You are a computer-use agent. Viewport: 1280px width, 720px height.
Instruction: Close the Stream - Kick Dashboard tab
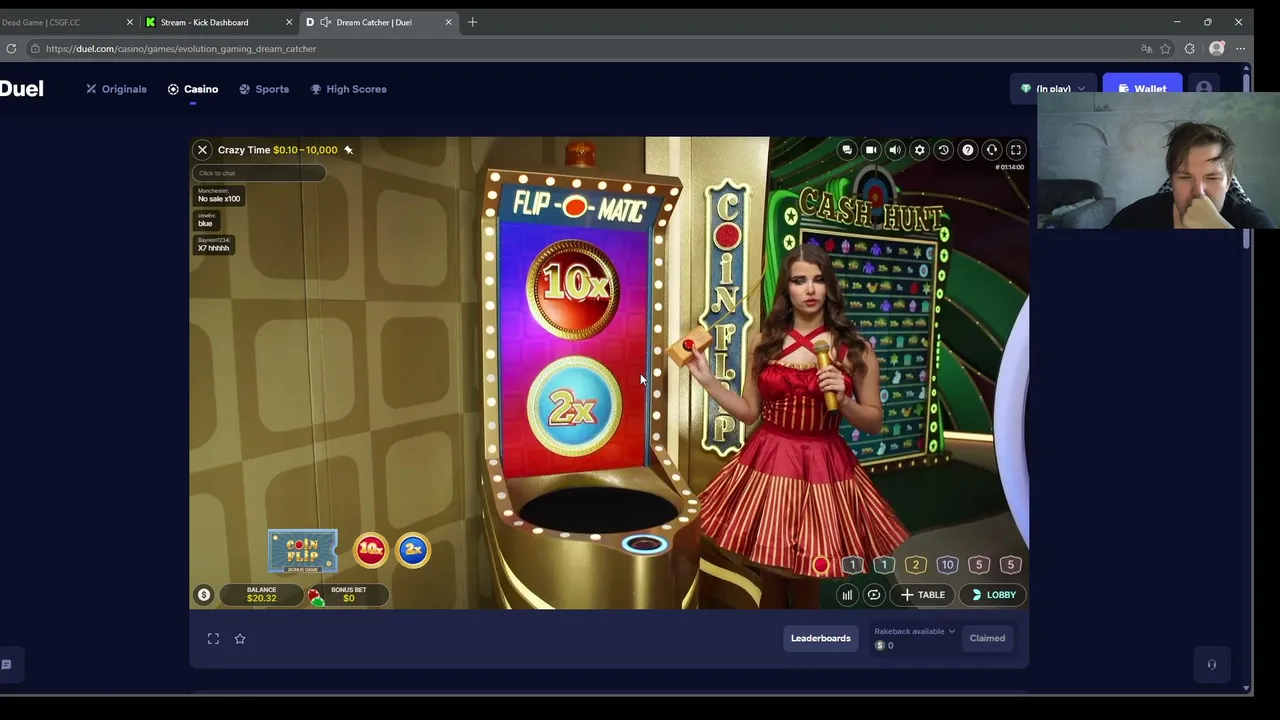[x=289, y=22]
